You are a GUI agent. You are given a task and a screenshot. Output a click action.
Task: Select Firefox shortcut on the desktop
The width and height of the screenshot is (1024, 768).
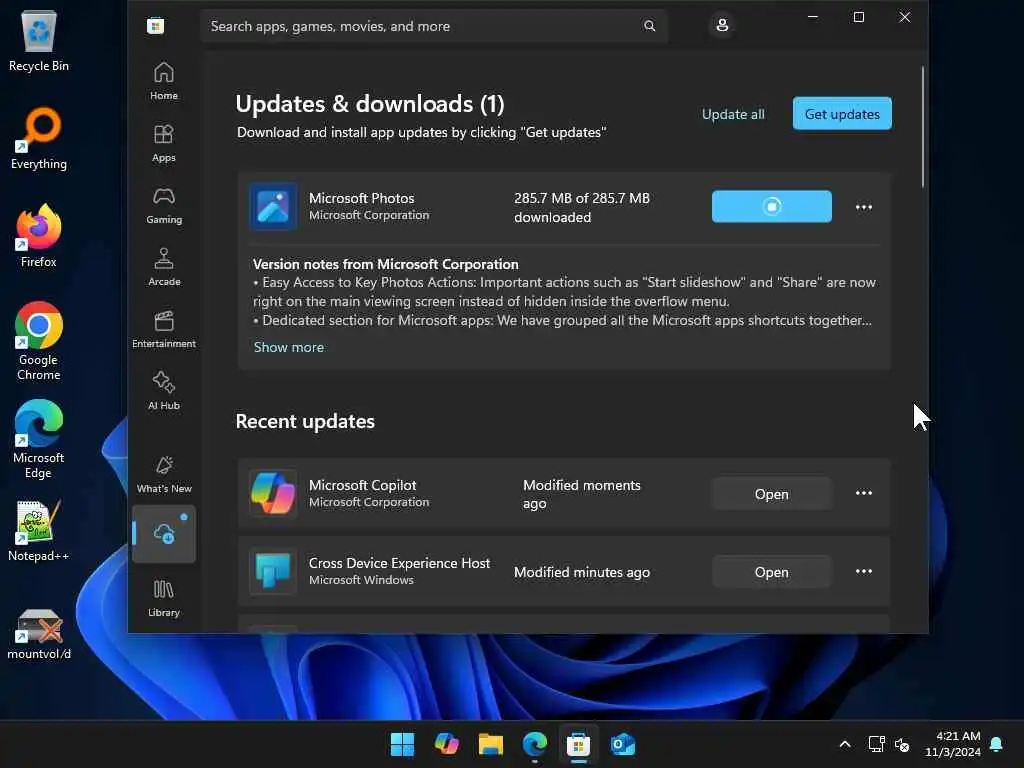point(39,236)
